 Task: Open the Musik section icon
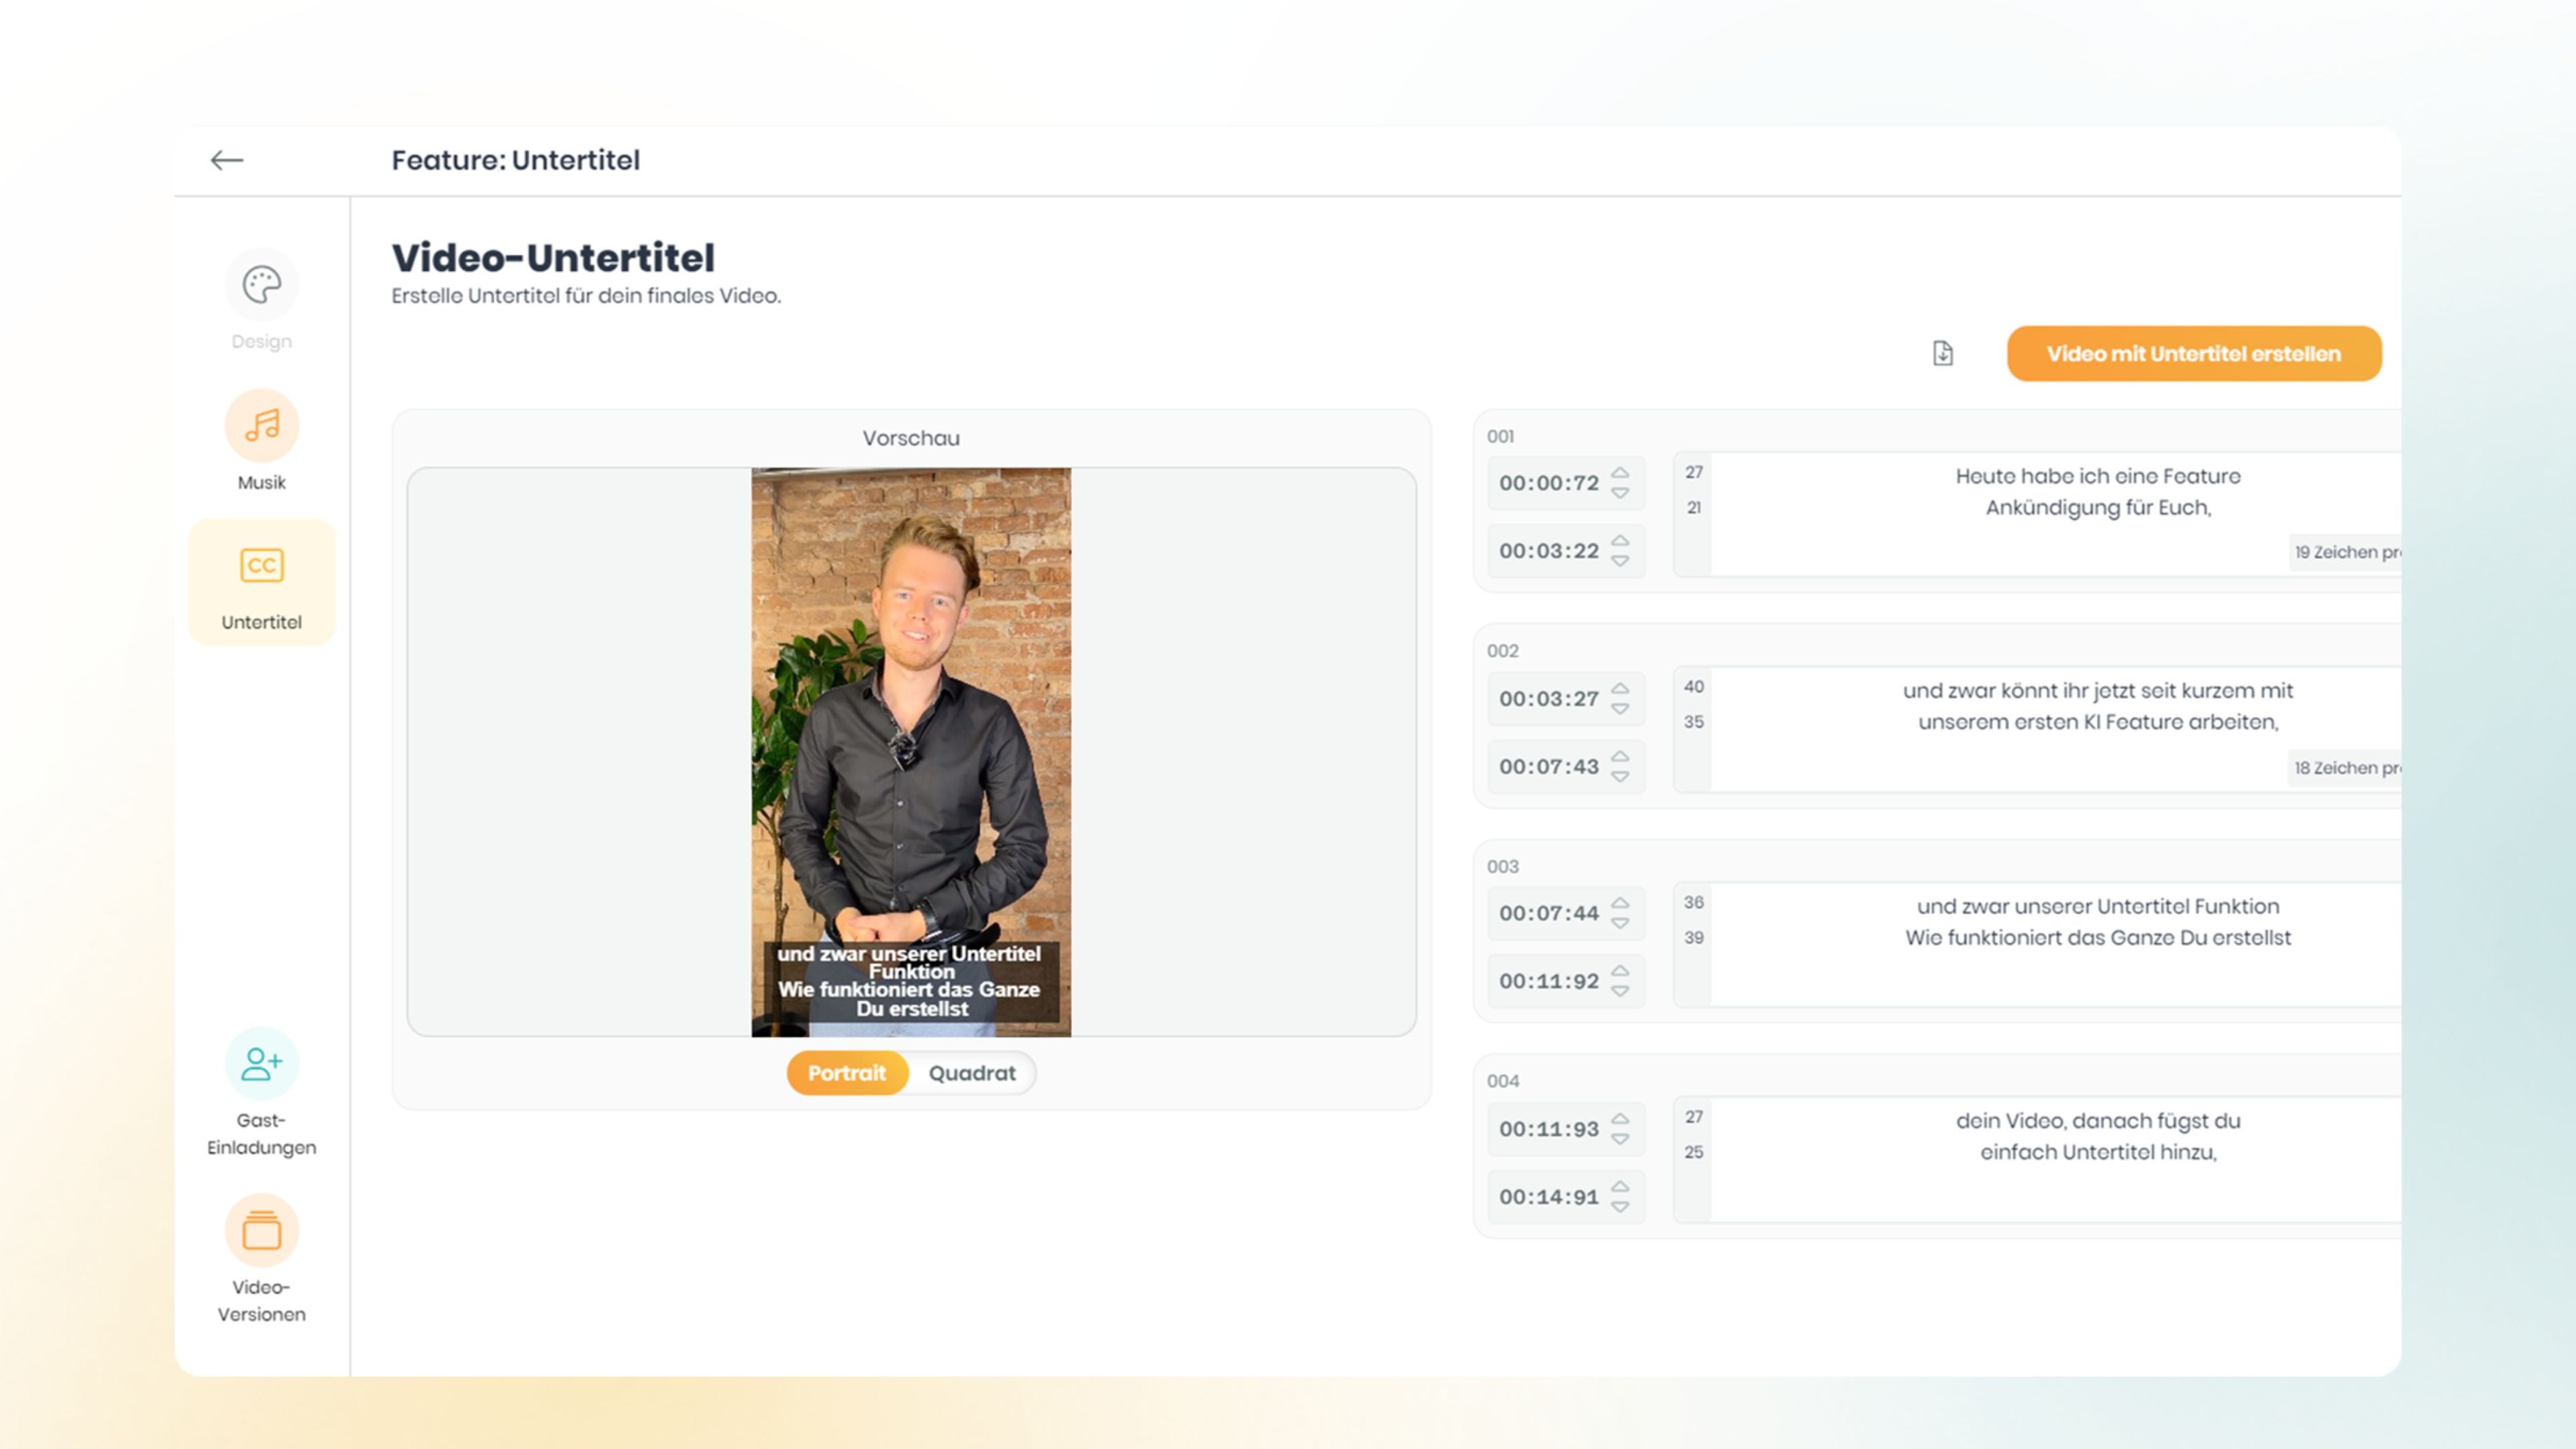pos(262,426)
